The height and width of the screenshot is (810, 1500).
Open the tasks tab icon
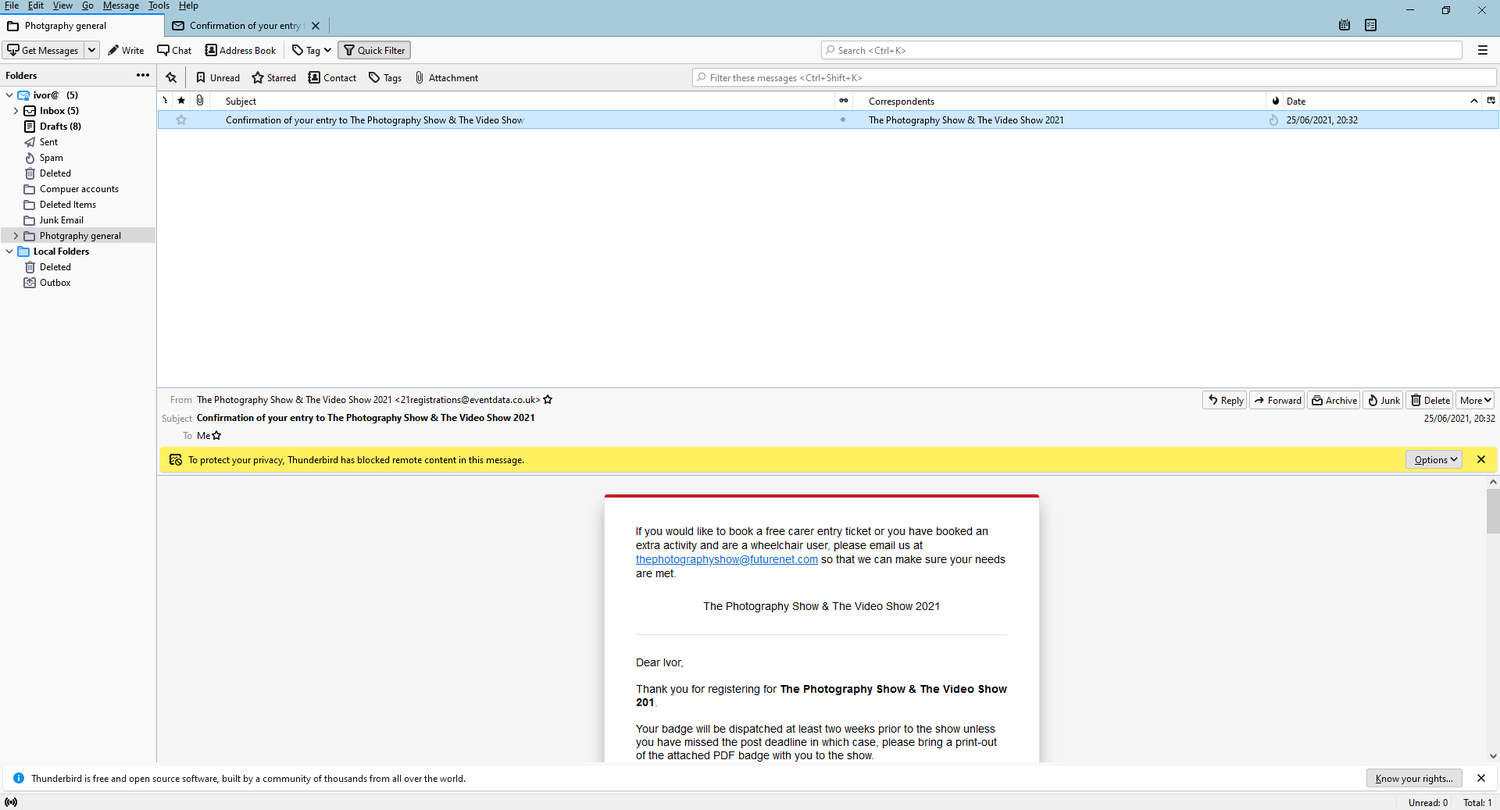(1370, 25)
